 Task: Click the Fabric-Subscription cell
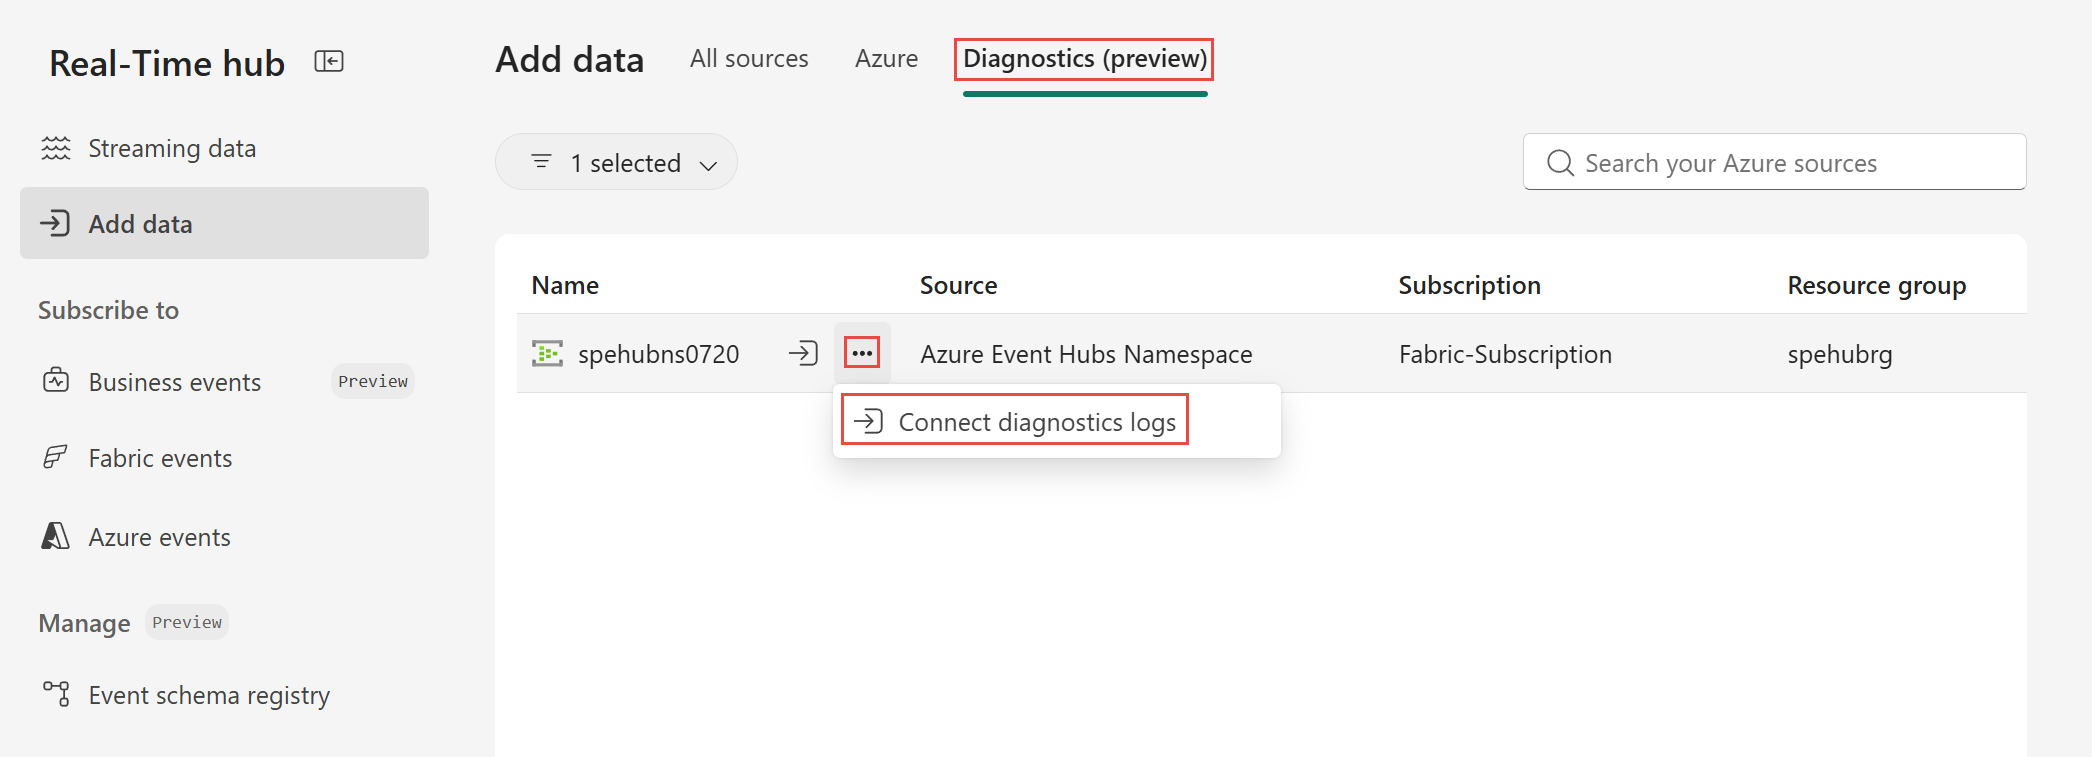pos(1505,354)
